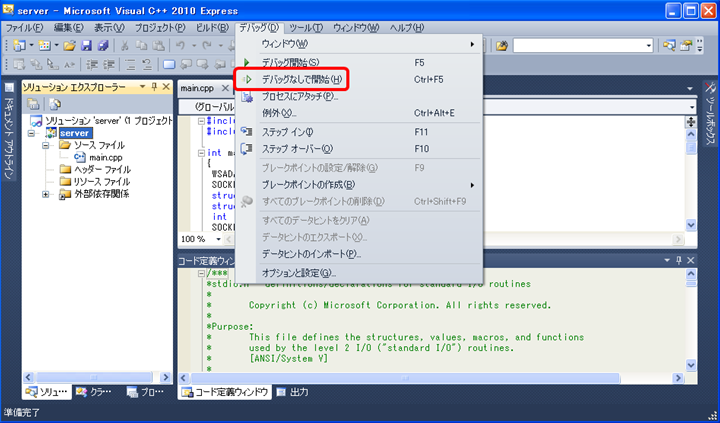Open the Toolbox side tab

pos(710,113)
